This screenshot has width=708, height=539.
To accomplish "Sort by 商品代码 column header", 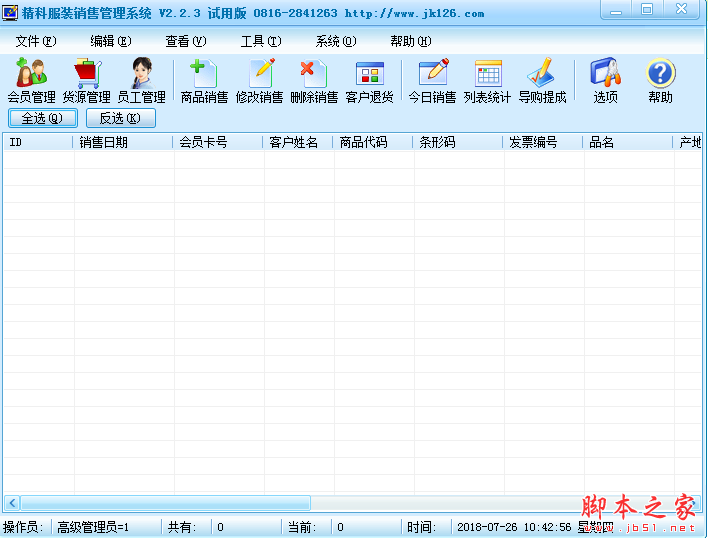I will (373, 143).
